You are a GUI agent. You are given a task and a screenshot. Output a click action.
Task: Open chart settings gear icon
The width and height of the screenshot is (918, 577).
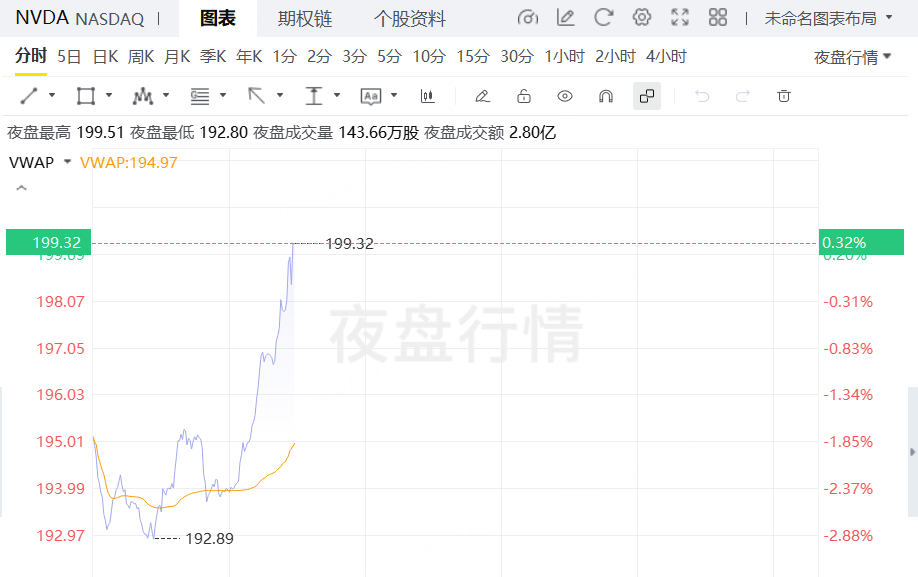click(x=642, y=18)
